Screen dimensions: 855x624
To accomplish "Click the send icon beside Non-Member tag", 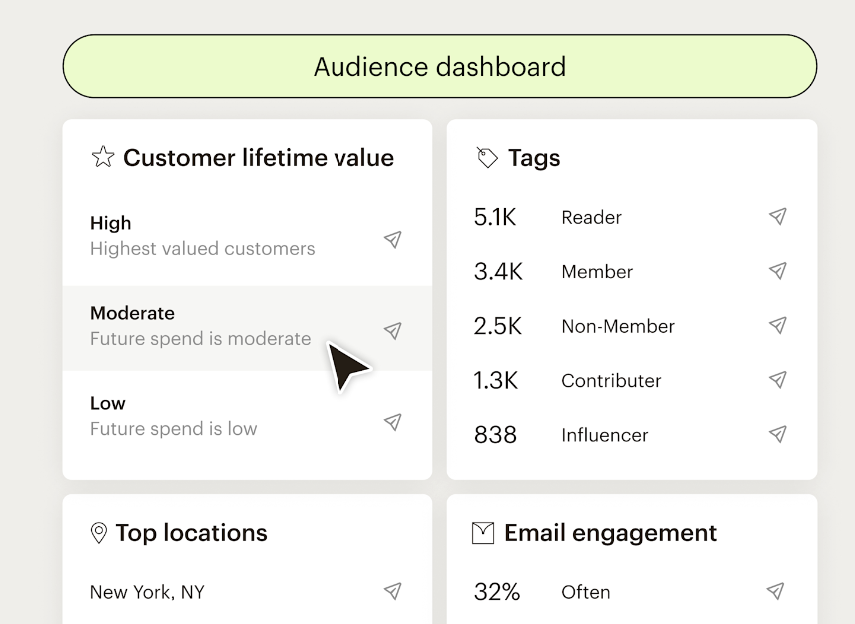I will (777, 325).
